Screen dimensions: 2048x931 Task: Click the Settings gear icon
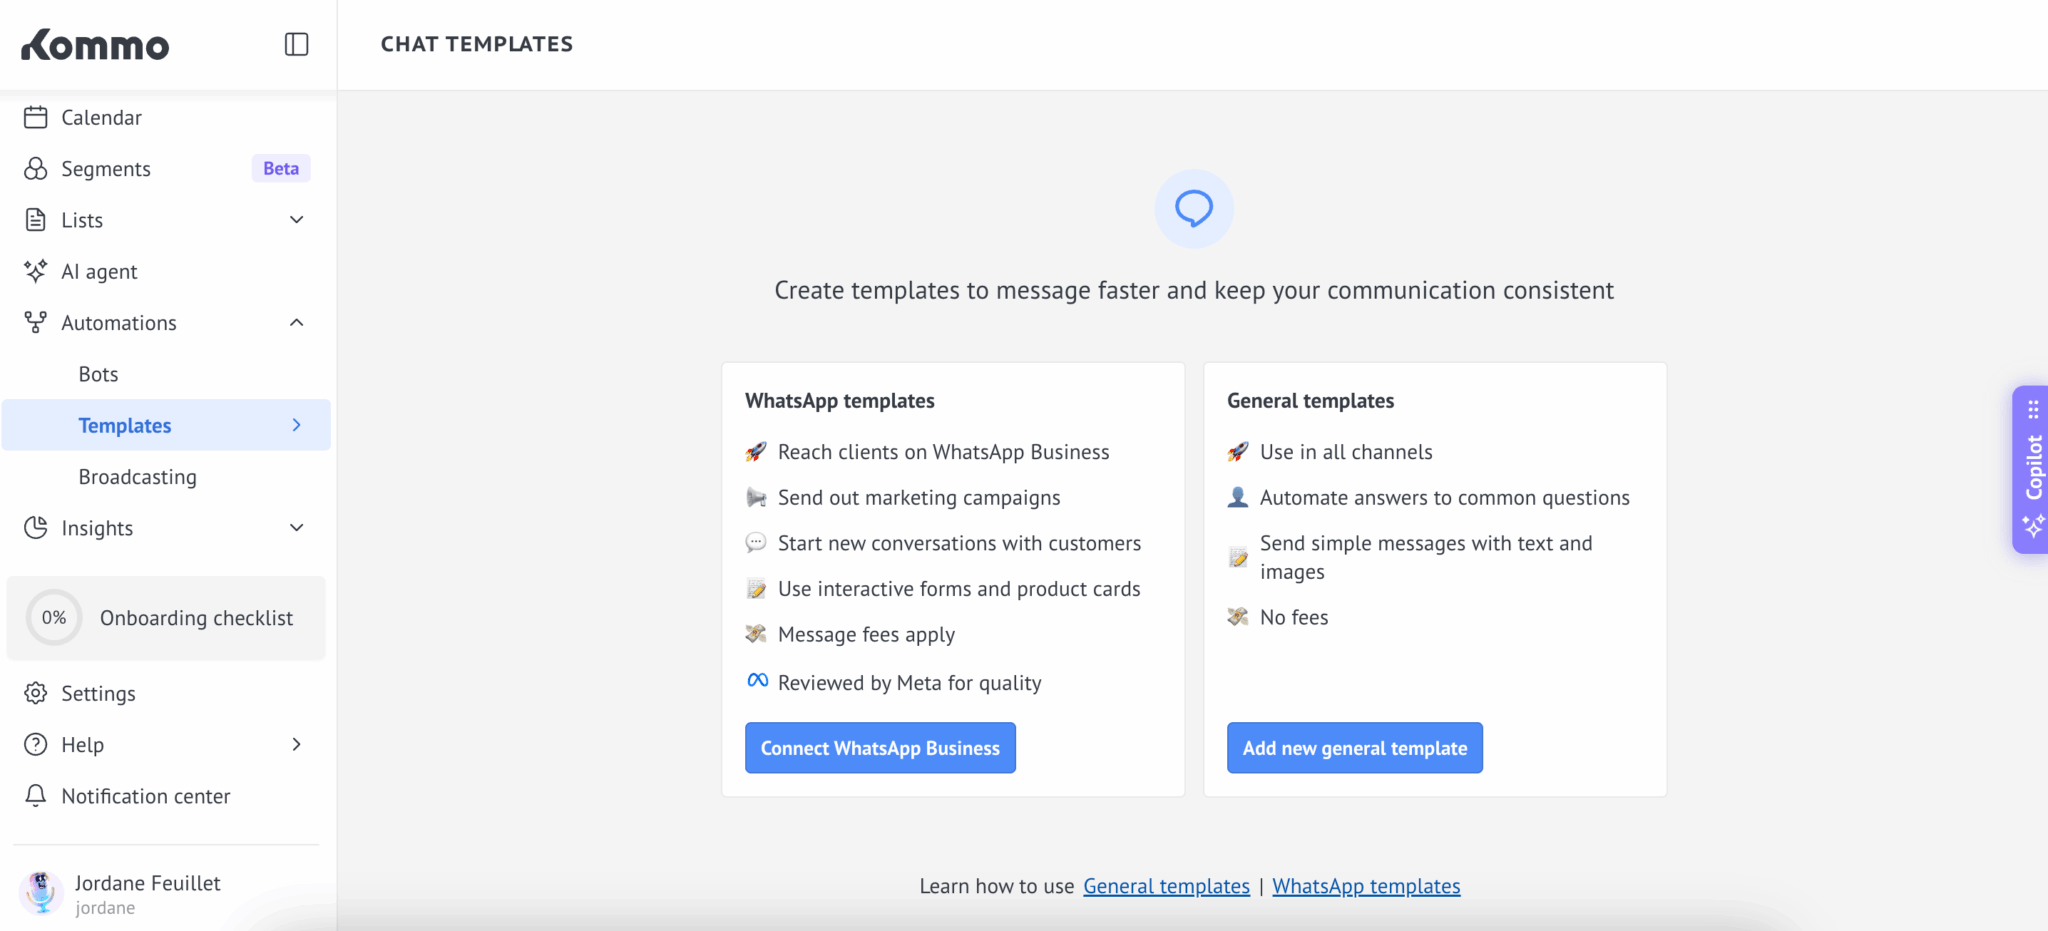tap(36, 693)
